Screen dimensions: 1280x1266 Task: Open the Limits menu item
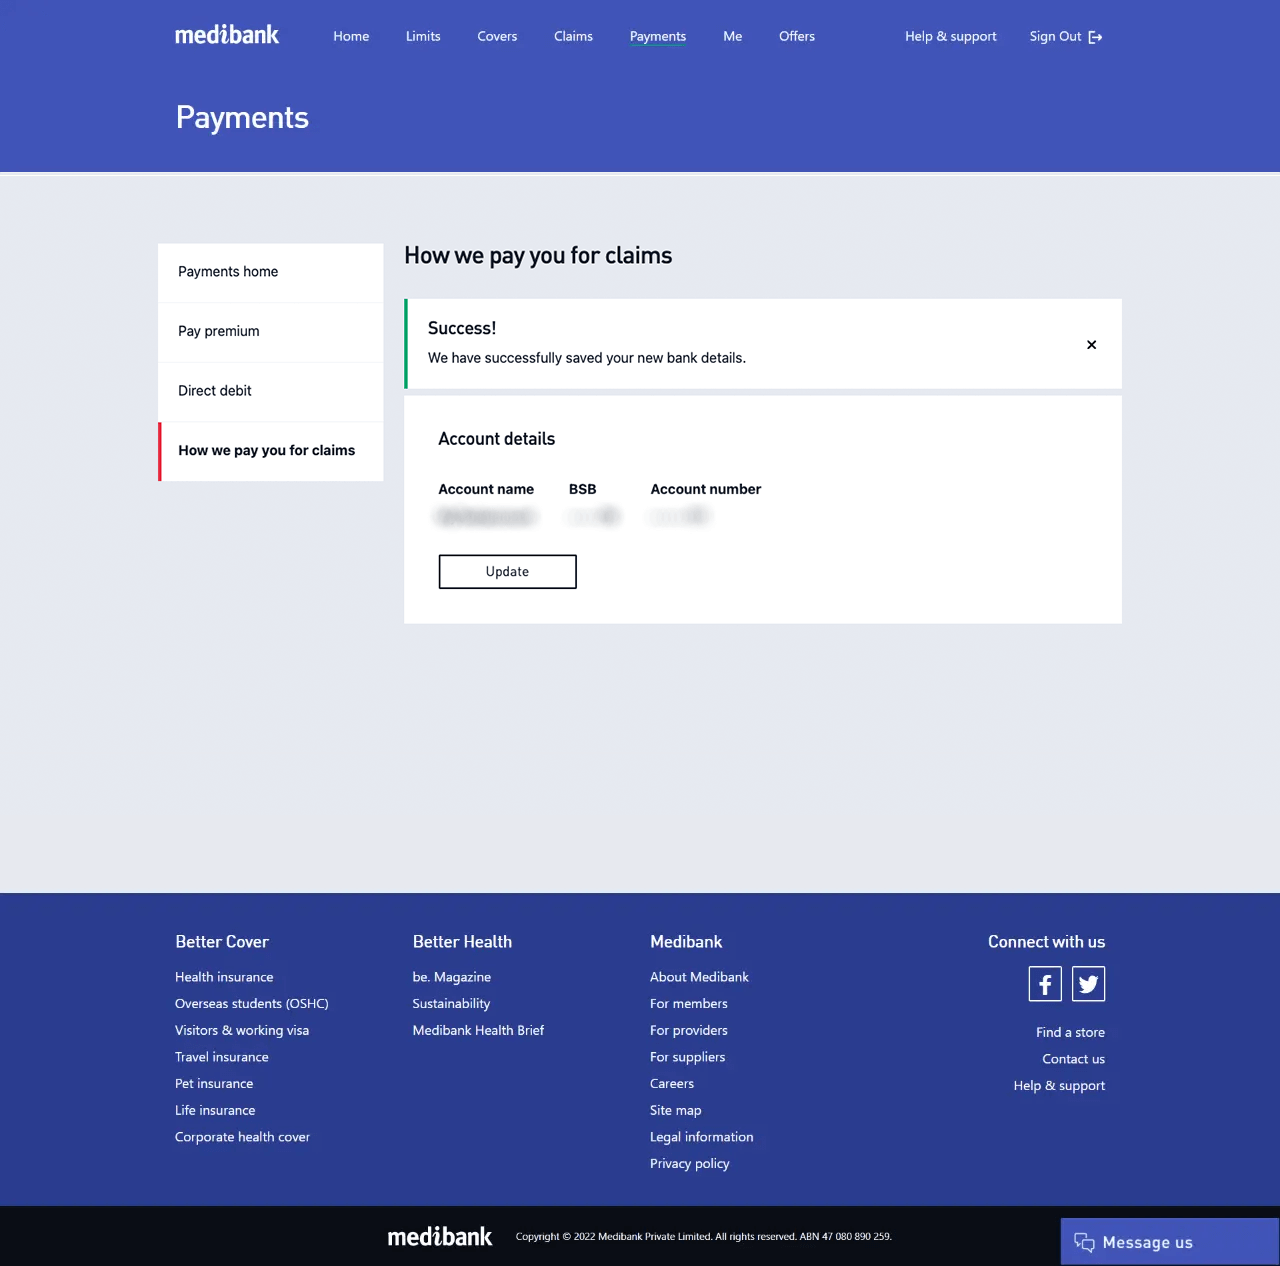point(423,36)
